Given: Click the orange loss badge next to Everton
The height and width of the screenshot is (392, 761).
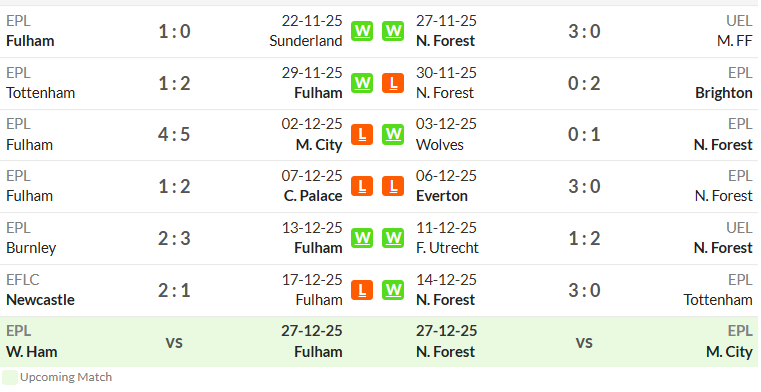Looking at the screenshot, I should pyautogui.click(x=393, y=186).
